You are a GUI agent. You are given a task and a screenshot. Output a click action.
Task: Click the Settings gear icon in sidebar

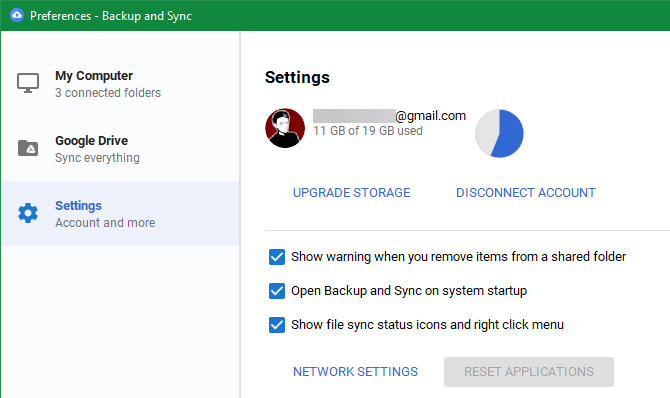(x=28, y=213)
